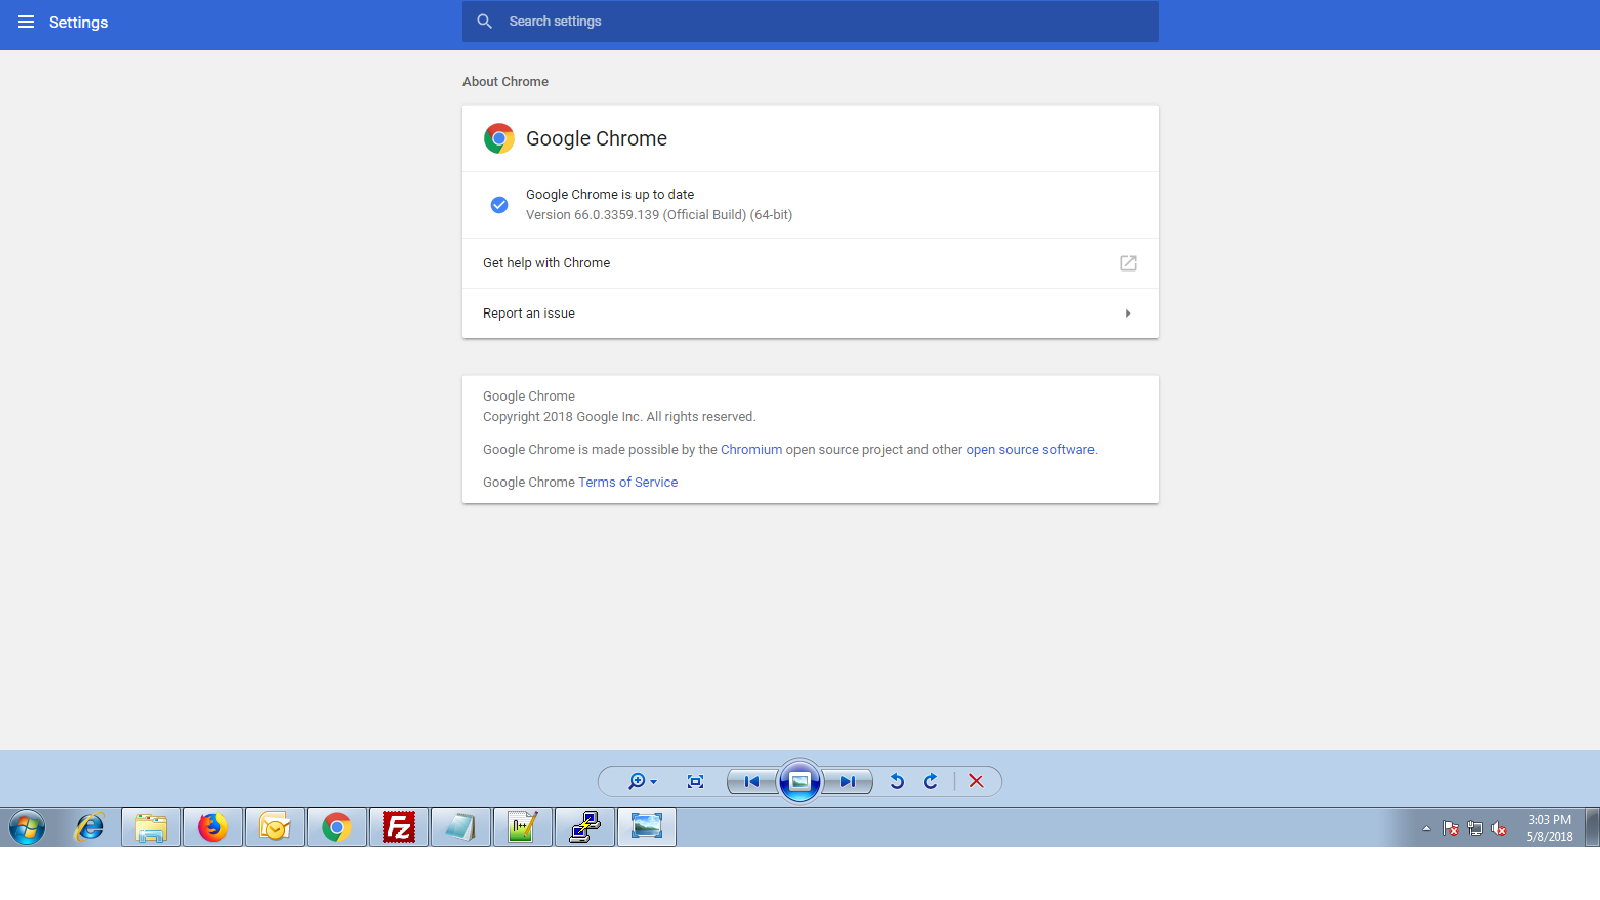Click the muted volume tray icon
Screen dimensions: 1600x900
(x=1499, y=829)
